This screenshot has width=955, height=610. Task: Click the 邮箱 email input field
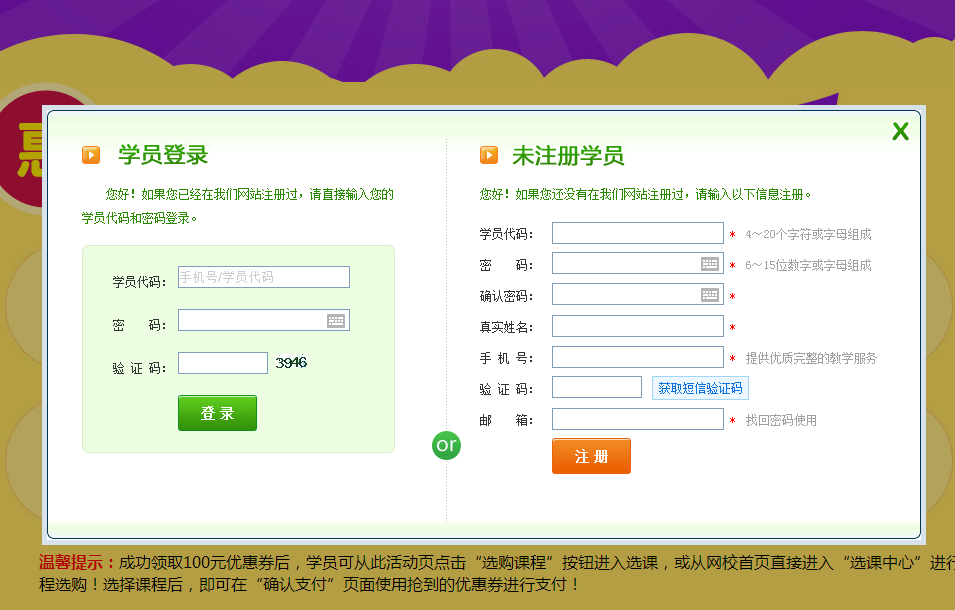click(x=637, y=419)
